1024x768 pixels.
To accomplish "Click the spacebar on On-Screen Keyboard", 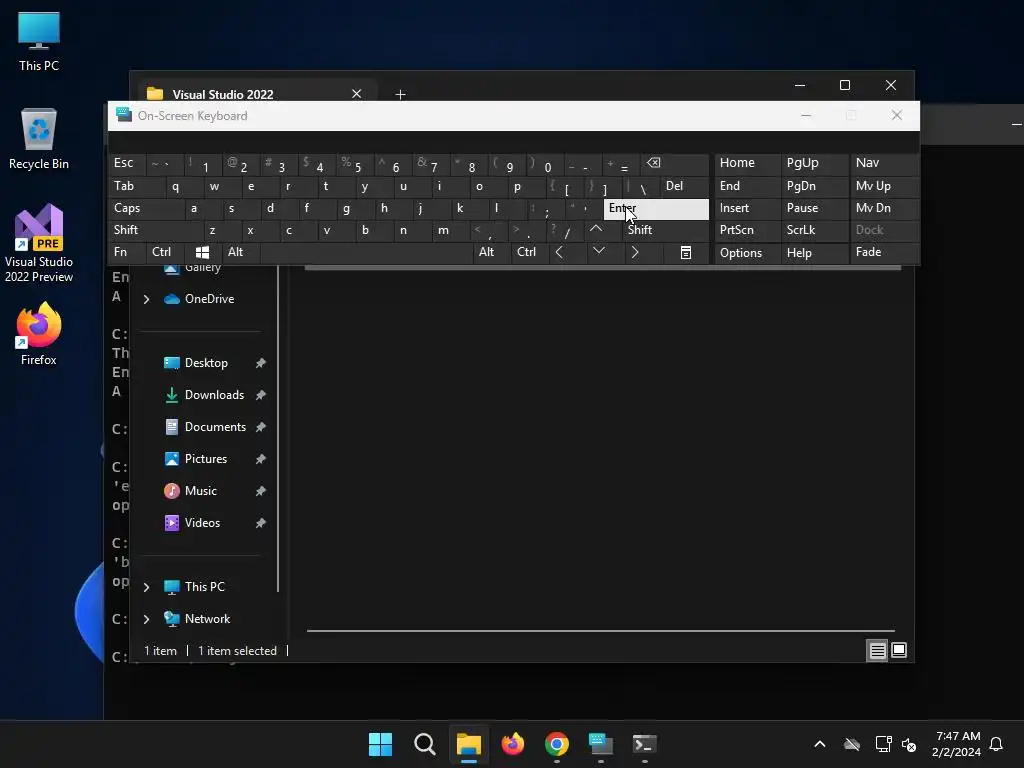I will (366, 252).
